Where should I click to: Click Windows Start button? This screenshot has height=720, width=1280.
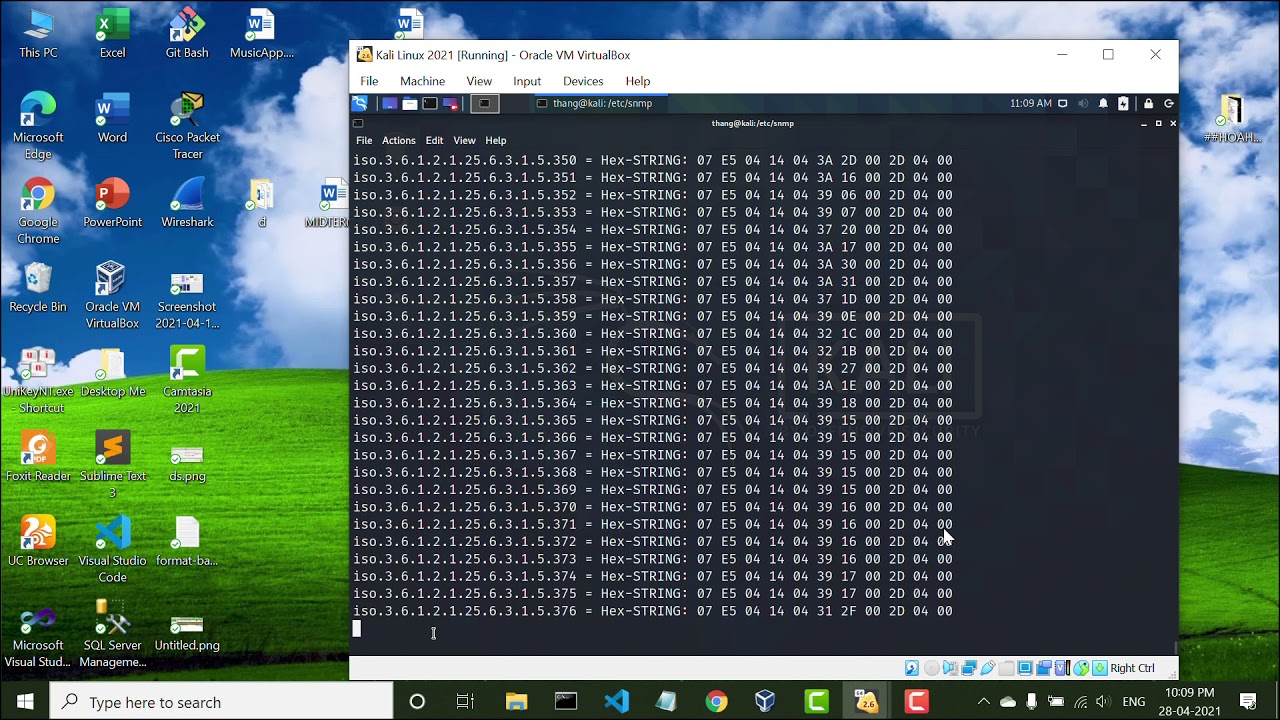[25, 702]
